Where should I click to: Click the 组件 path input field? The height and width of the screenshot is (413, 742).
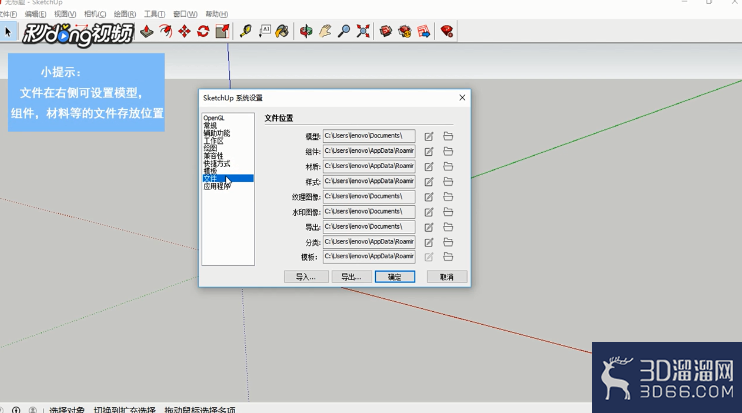369,151
